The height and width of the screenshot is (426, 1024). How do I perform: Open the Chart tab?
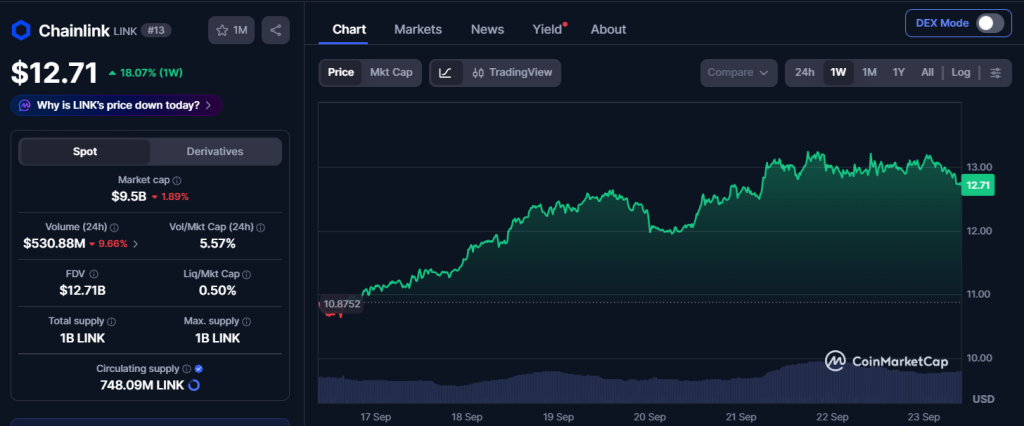(x=349, y=29)
